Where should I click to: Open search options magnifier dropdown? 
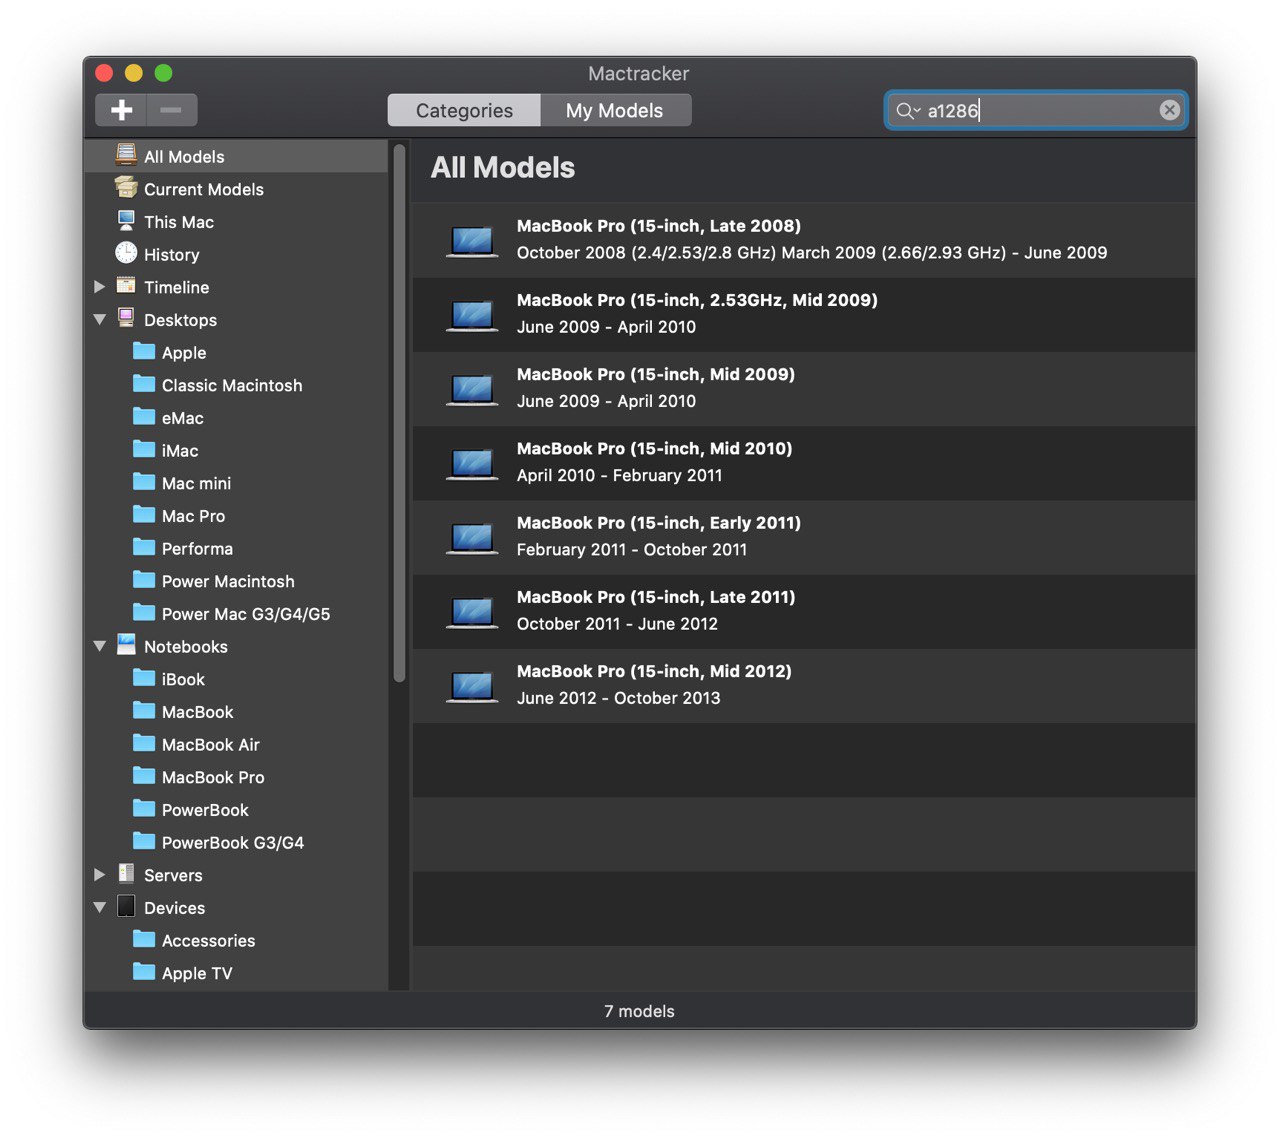[x=908, y=110]
